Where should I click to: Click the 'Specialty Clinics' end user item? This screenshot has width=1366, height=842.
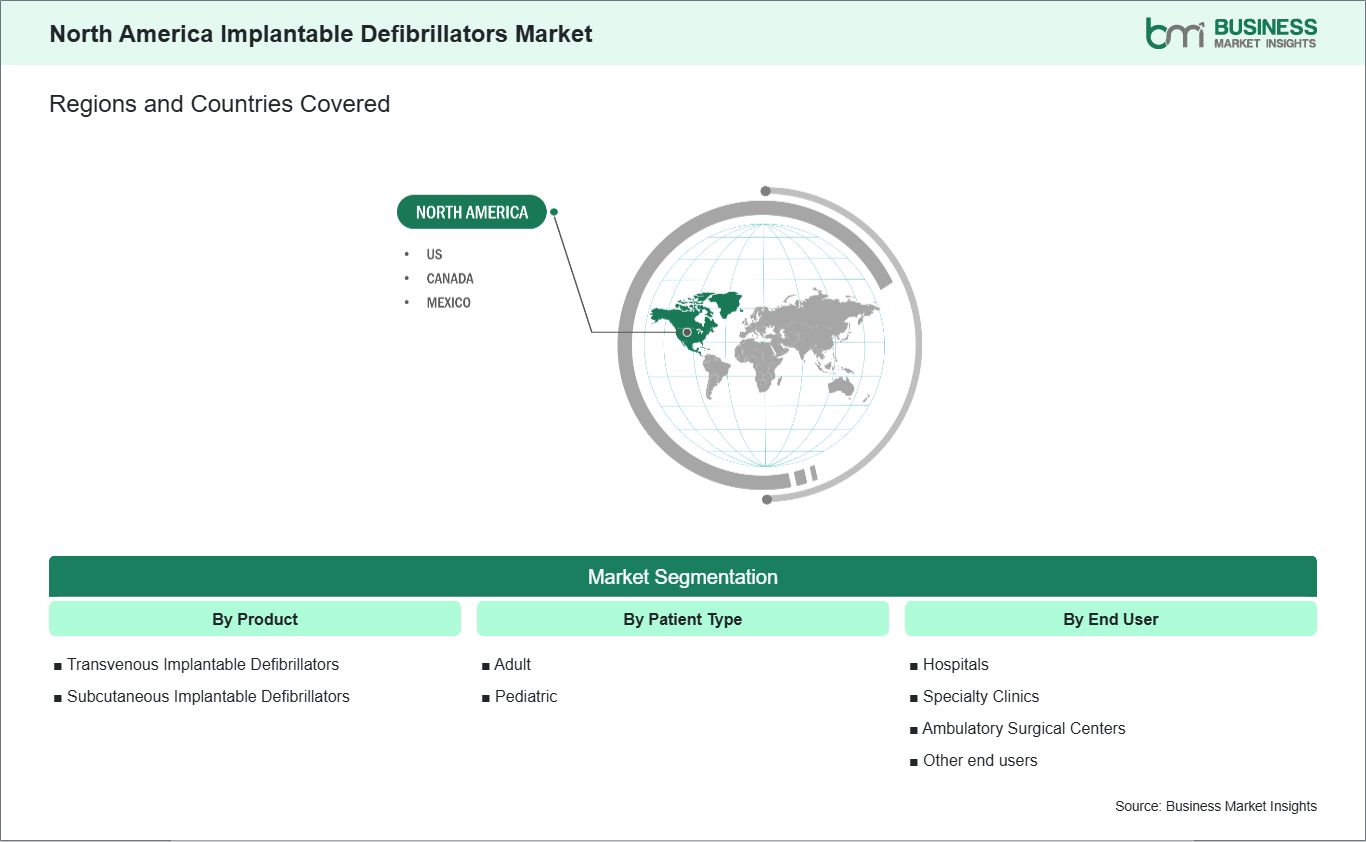point(981,696)
